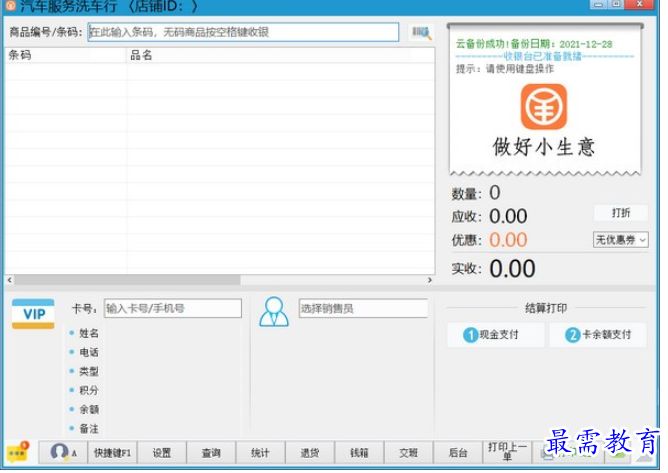Expand the 无优惠券 coupon dropdown
The width and height of the screenshot is (668, 473).
coord(621,240)
